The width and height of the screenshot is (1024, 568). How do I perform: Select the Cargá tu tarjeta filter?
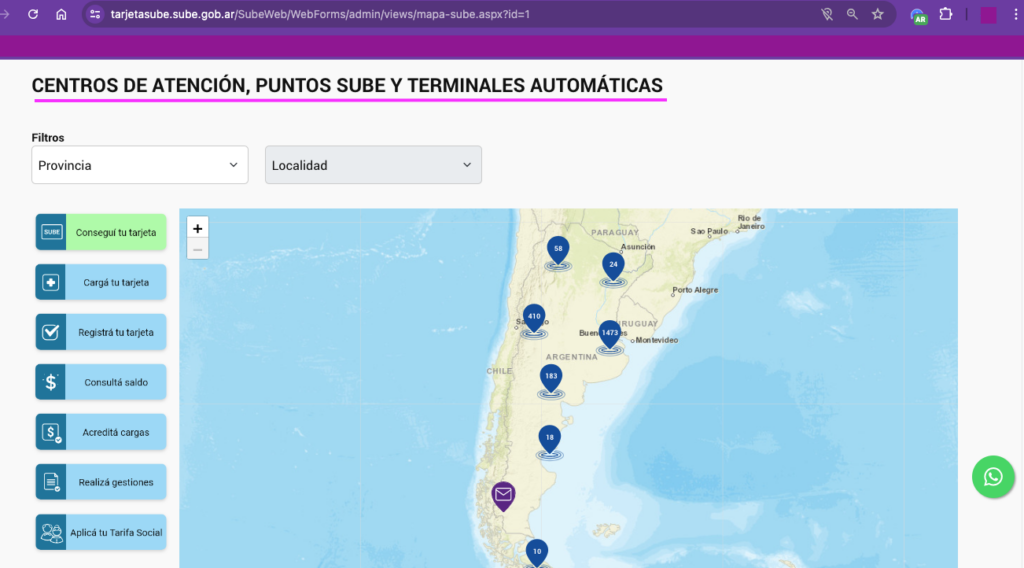(101, 282)
